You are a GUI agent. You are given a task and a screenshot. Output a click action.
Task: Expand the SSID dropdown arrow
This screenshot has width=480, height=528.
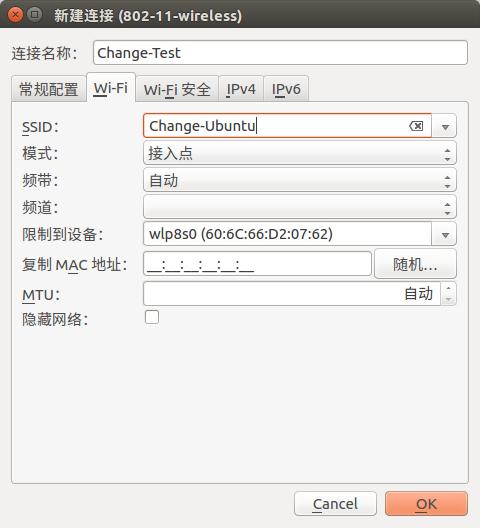[x=445, y=126]
